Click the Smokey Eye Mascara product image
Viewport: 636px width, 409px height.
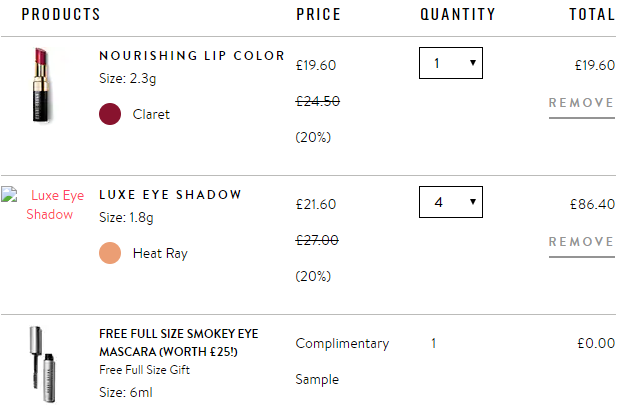(43, 364)
